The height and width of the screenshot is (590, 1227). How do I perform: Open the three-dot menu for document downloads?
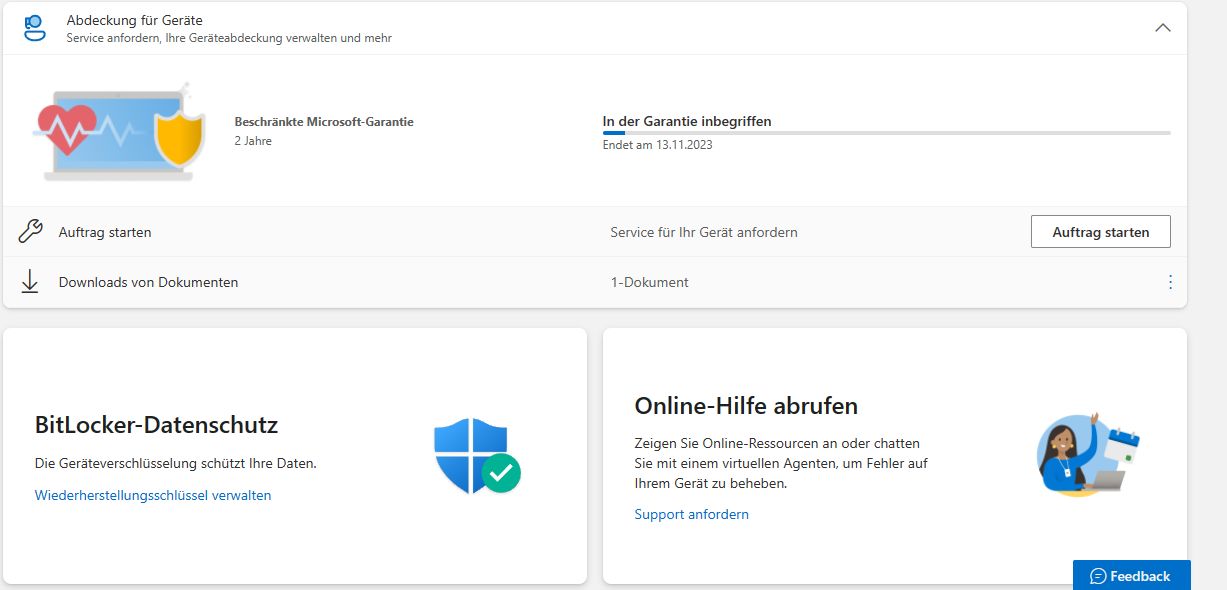click(1170, 282)
